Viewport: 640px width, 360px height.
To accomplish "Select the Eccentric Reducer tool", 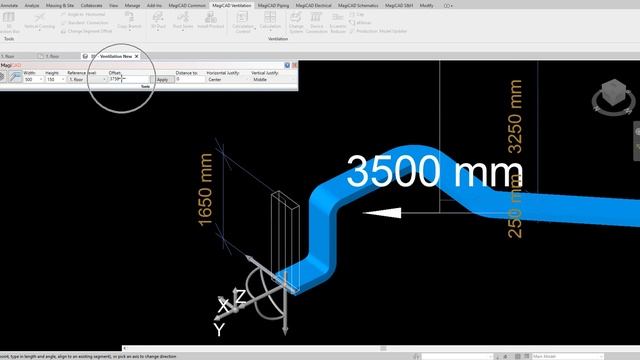I will pos(338,22).
